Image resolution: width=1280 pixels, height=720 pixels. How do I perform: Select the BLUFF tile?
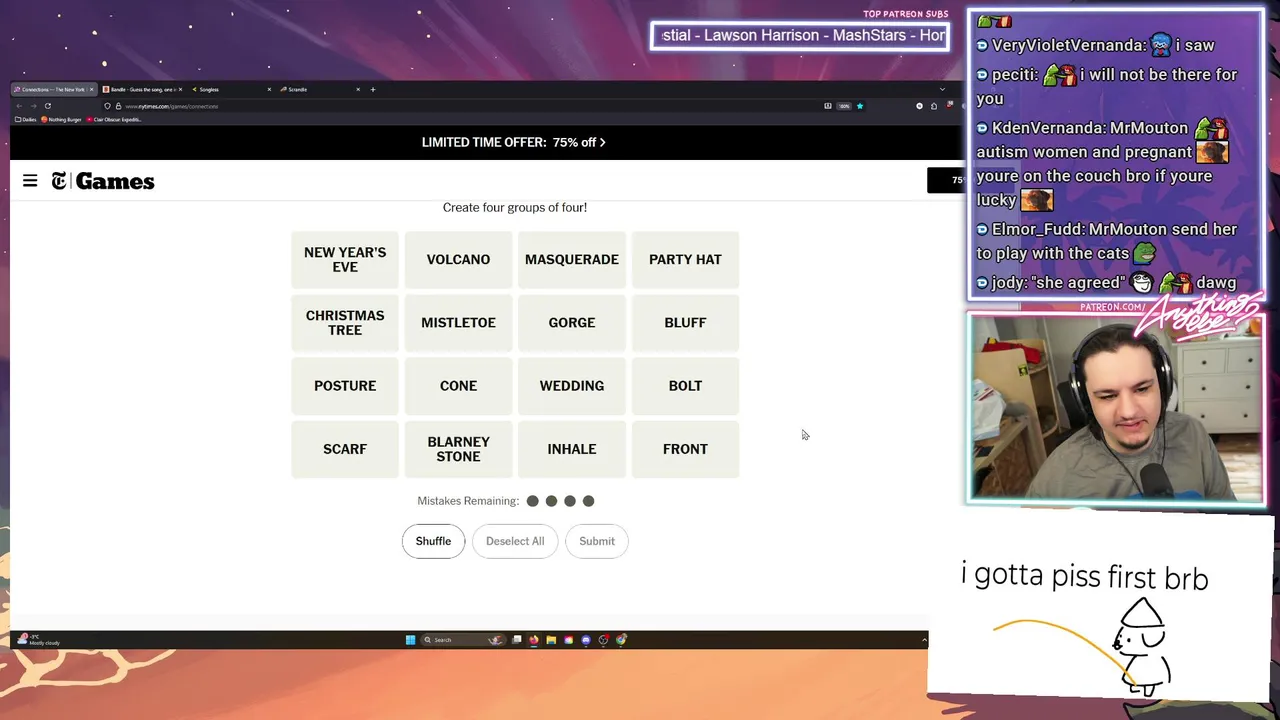[685, 322]
